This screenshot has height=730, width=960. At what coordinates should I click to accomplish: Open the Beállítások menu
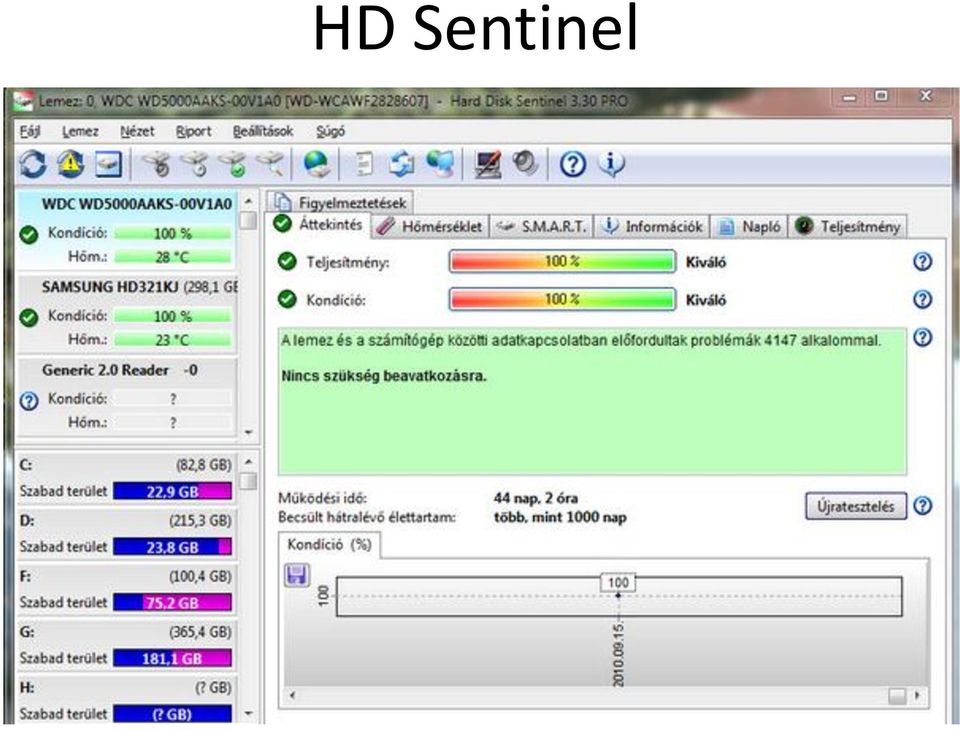pyautogui.click(x=263, y=132)
